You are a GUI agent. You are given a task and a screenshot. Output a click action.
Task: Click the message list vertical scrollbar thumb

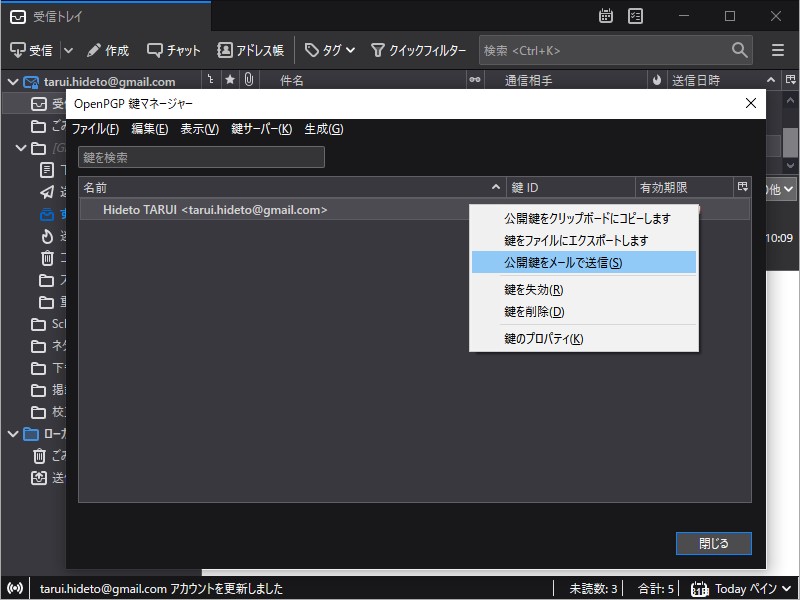click(790, 142)
